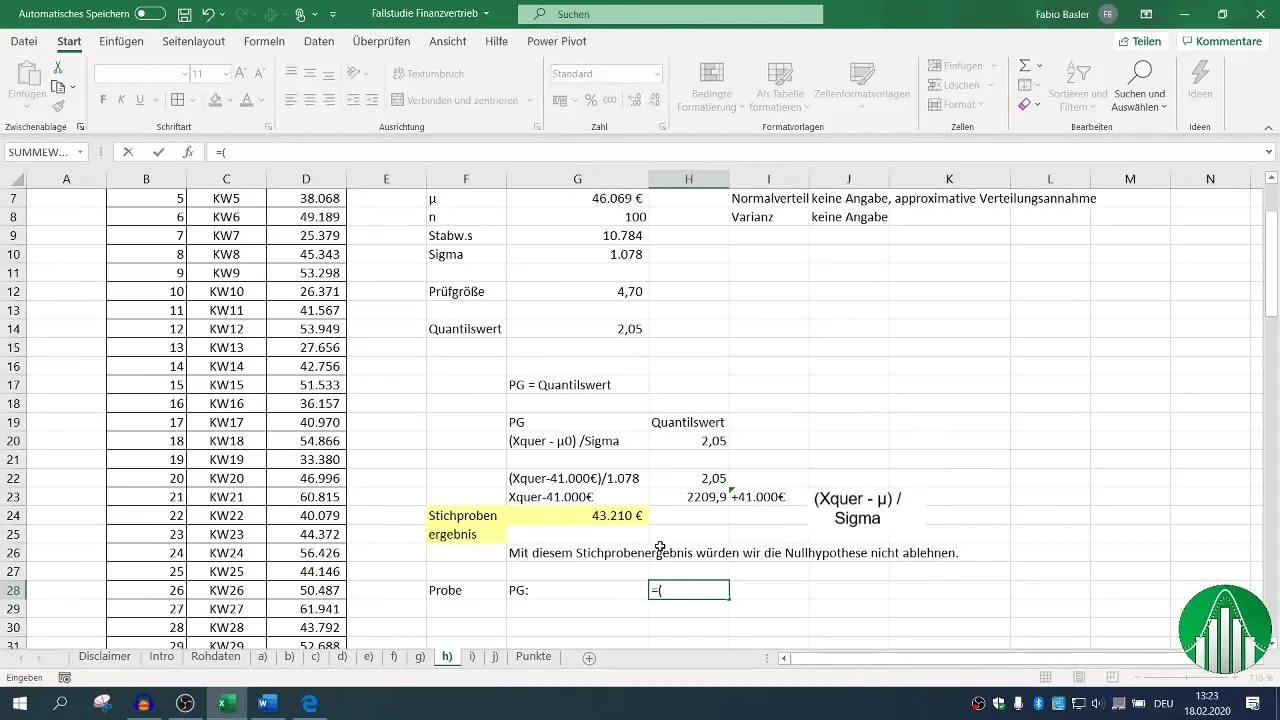Image resolution: width=1280 pixels, height=720 pixels.
Task: Apply thousands separator 000 format
Action: click(610, 100)
